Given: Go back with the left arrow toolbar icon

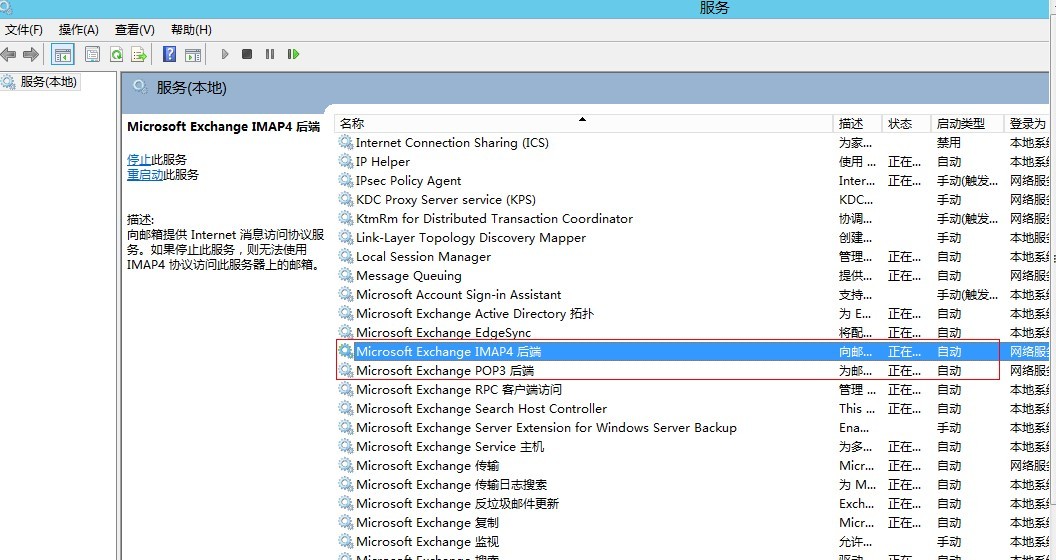Looking at the screenshot, I should pyautogui.click(x=9, y=55).
